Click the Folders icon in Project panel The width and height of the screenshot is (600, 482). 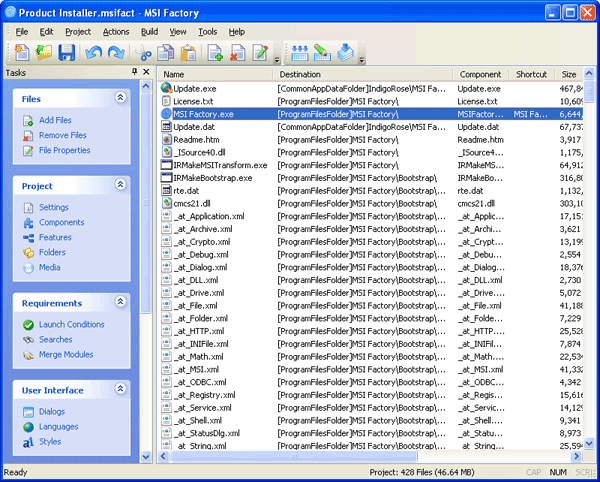[28, 252]
